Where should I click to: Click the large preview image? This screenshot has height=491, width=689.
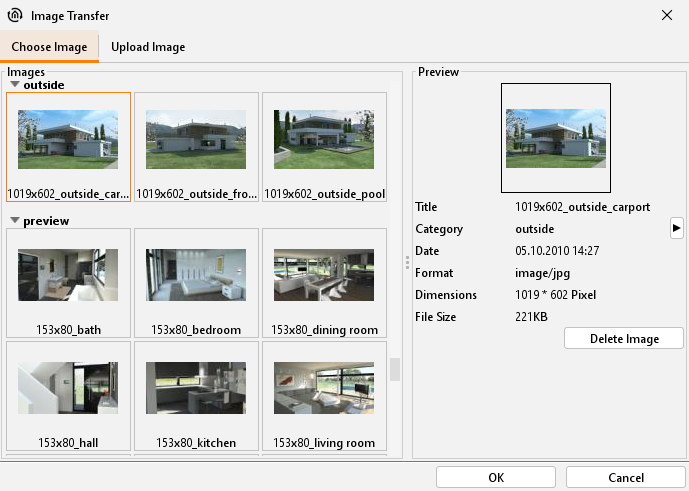pyautogui.click(x=555, y=138)
